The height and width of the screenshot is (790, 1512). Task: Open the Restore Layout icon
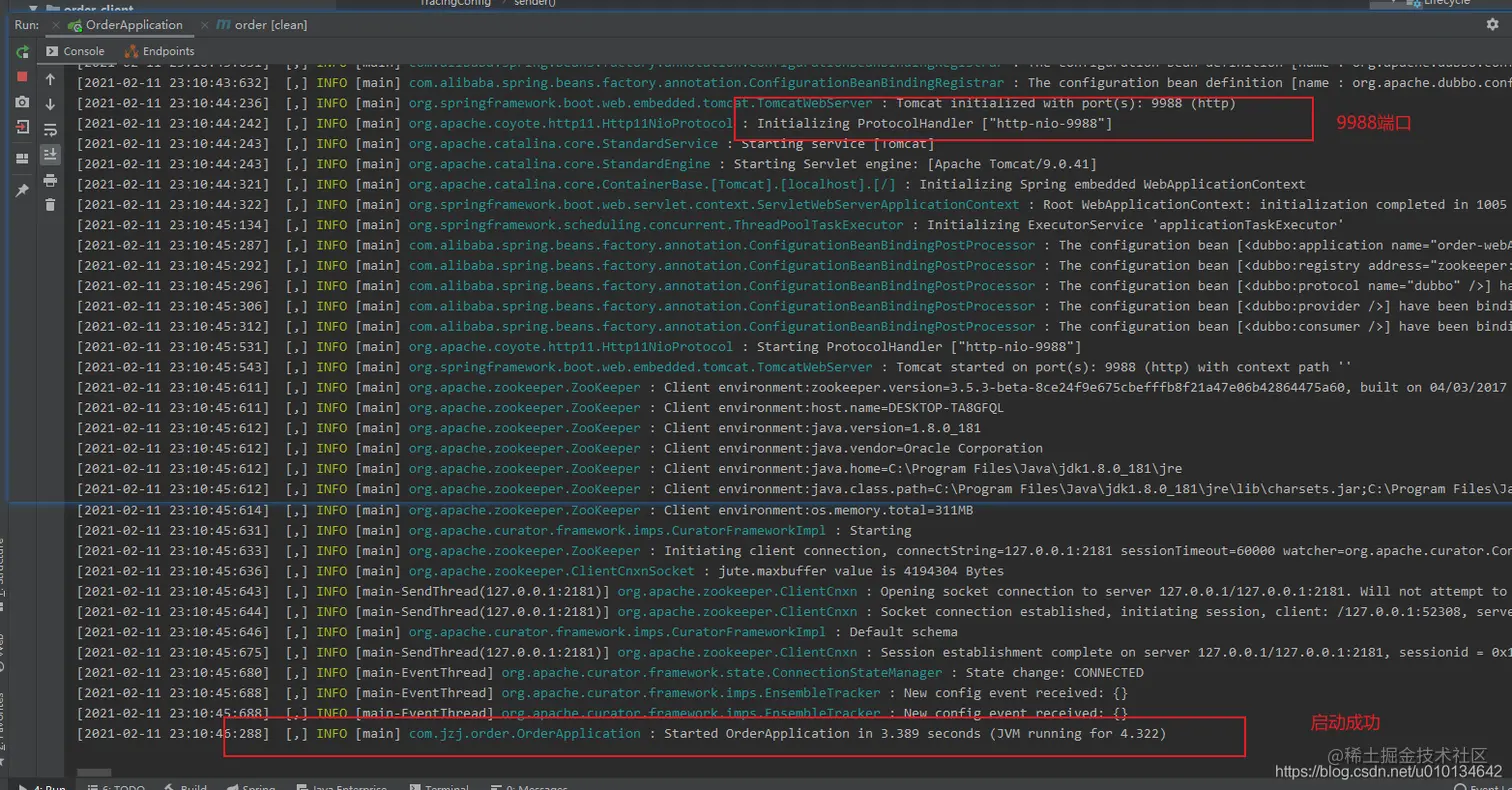coord(22,158)
